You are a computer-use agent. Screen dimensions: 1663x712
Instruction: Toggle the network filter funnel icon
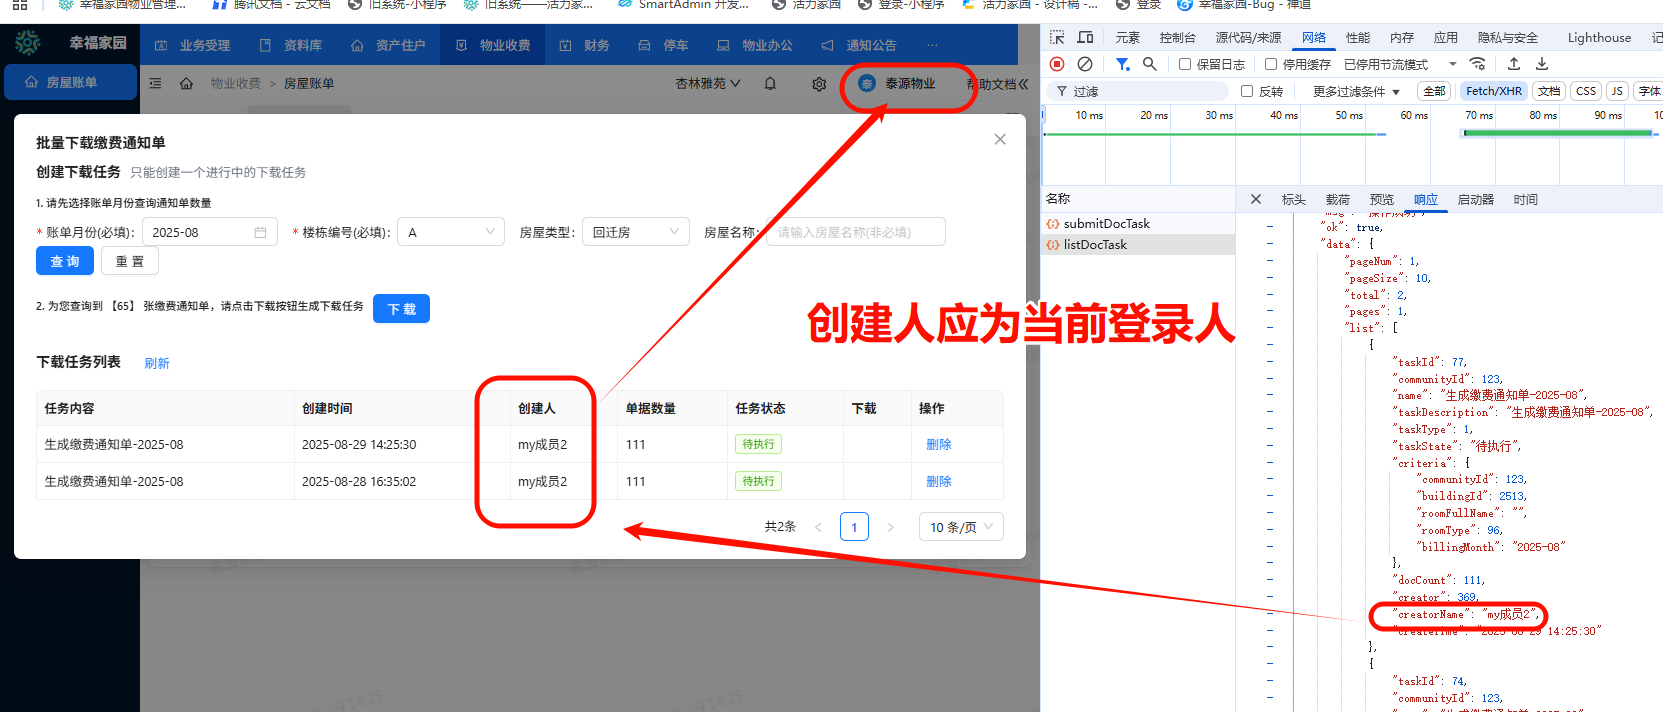pyautogui.click(x=1123, y=64)
